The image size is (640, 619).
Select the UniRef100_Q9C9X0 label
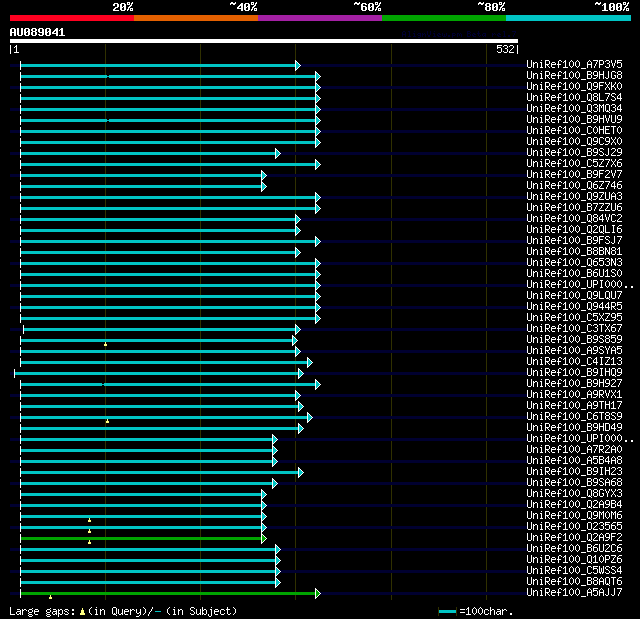point(574,142)
